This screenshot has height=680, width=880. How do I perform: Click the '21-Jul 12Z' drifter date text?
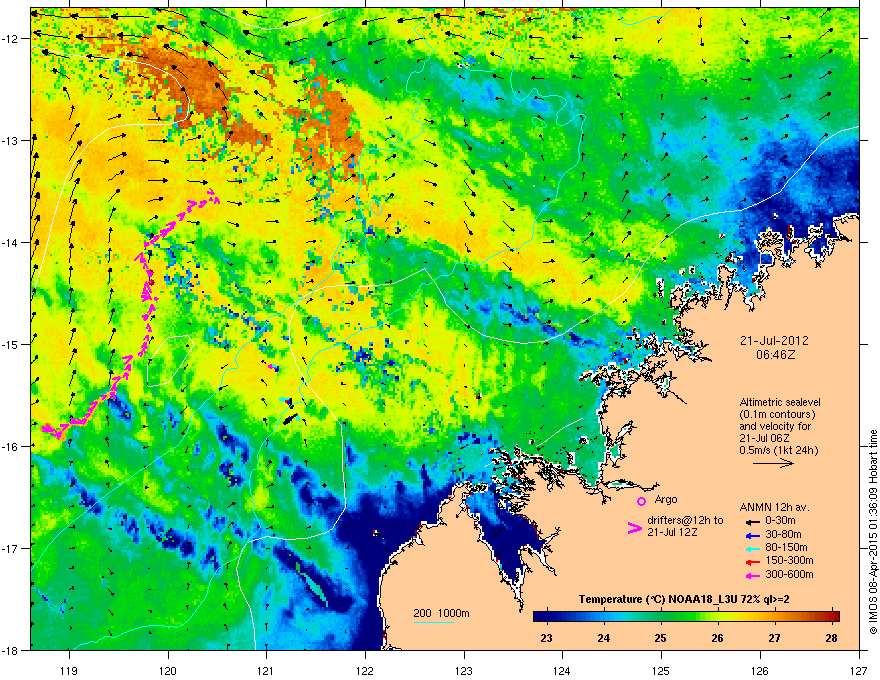(x=672, y=532)
